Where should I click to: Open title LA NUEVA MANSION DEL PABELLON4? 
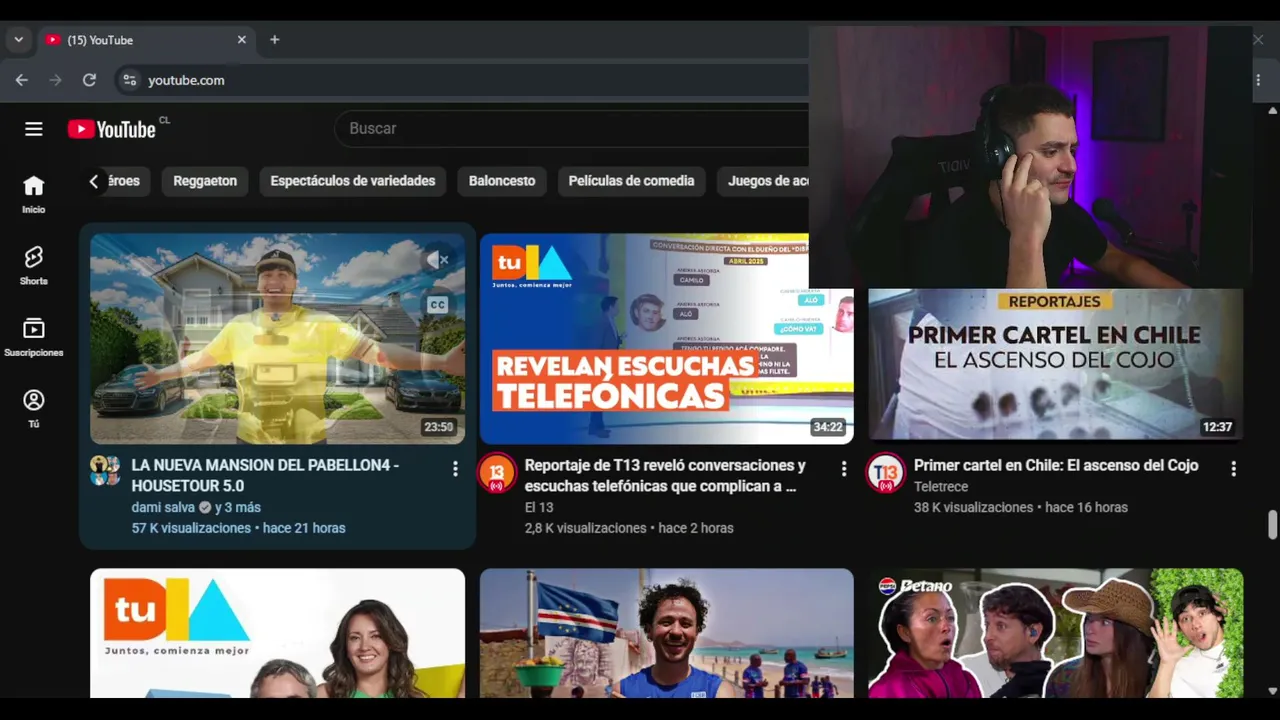[x=265, y=475]
